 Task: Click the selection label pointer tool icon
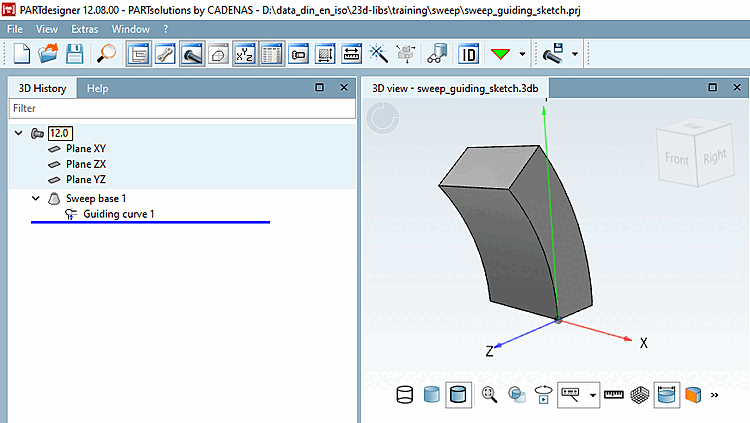click(x=571, y=395)
